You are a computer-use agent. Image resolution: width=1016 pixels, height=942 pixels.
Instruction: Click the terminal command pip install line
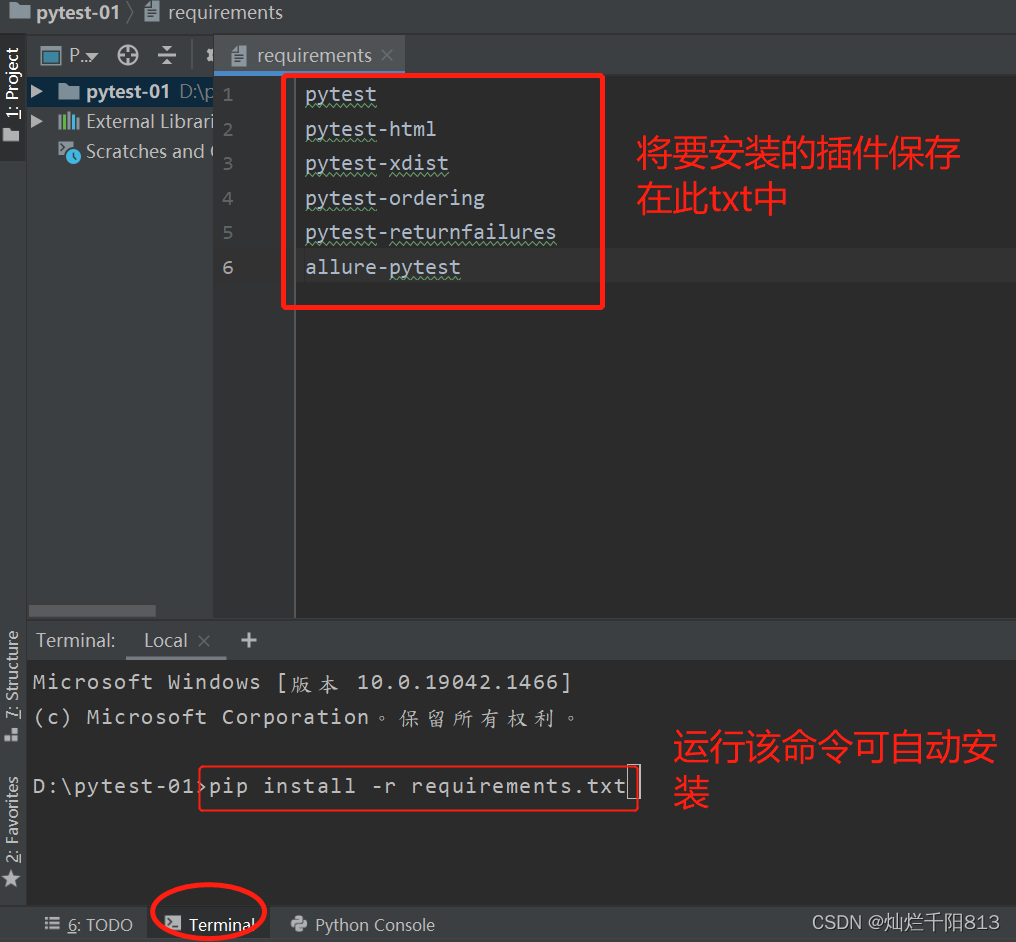(417, 787)
